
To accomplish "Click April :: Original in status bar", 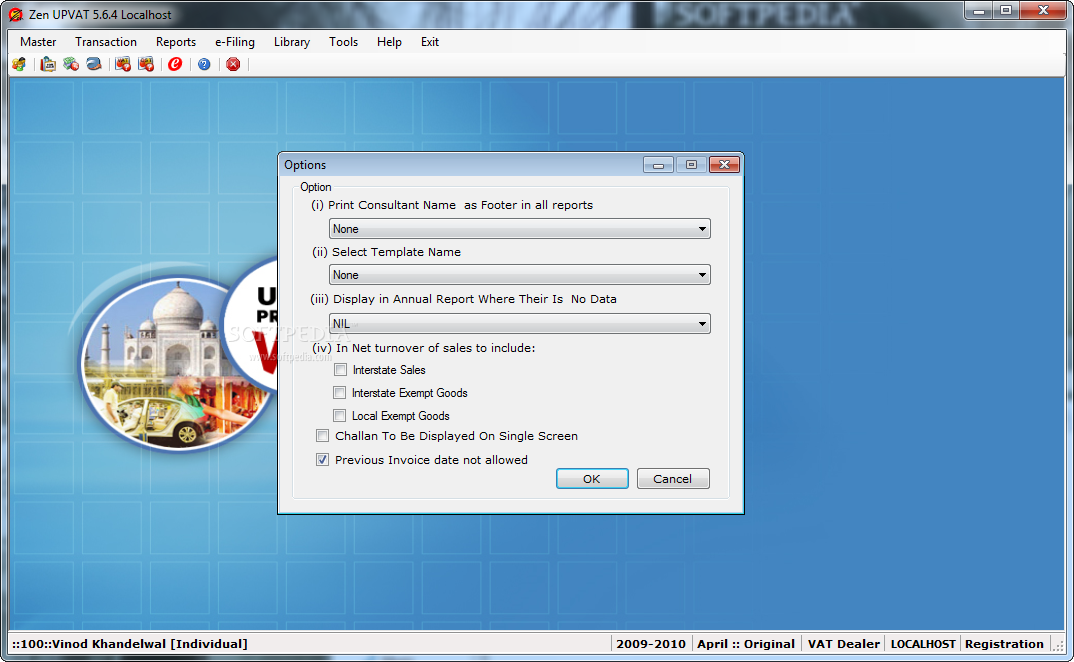I will tap(746, 644).
